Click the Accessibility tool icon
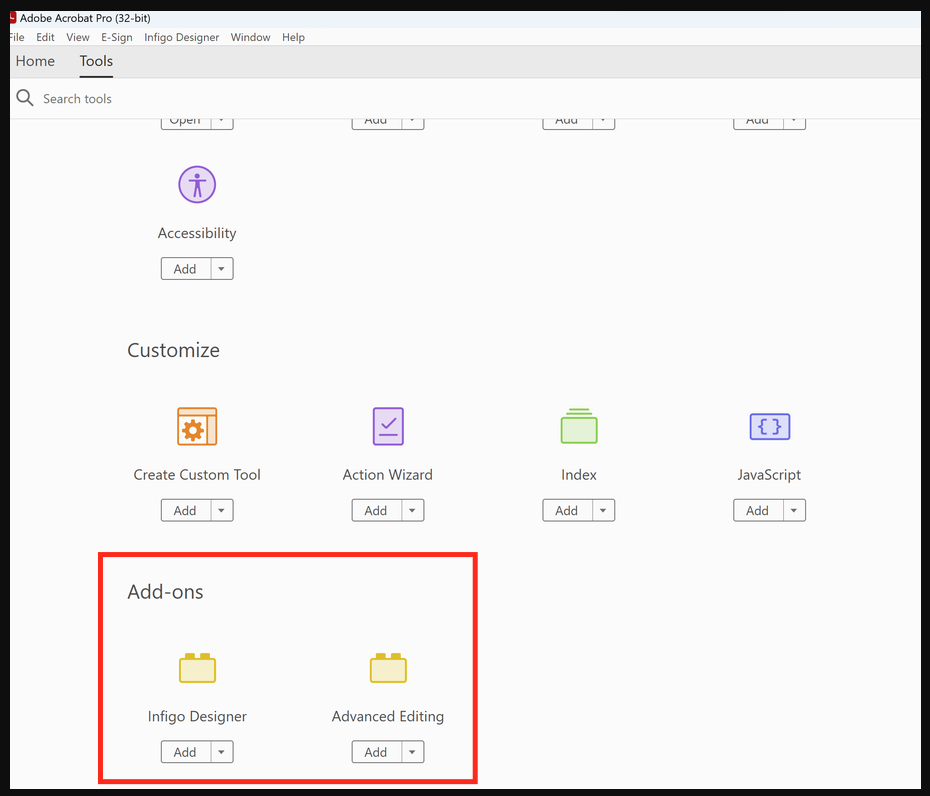Image resolution: width=930 pixels, height=796 pixels. pos(197,185)
